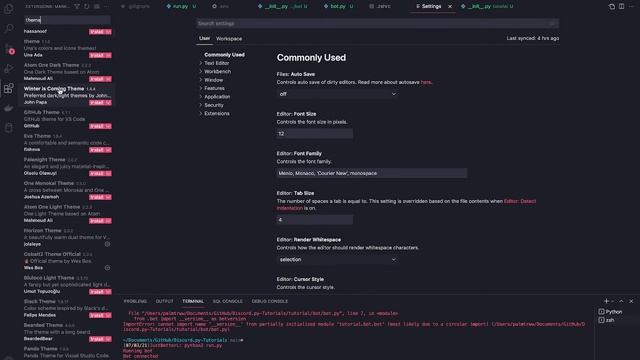Open the Docker whale view in activity bar
Image resolution: width=640 pixels, height=360 pixels.
tap(9, 108)
